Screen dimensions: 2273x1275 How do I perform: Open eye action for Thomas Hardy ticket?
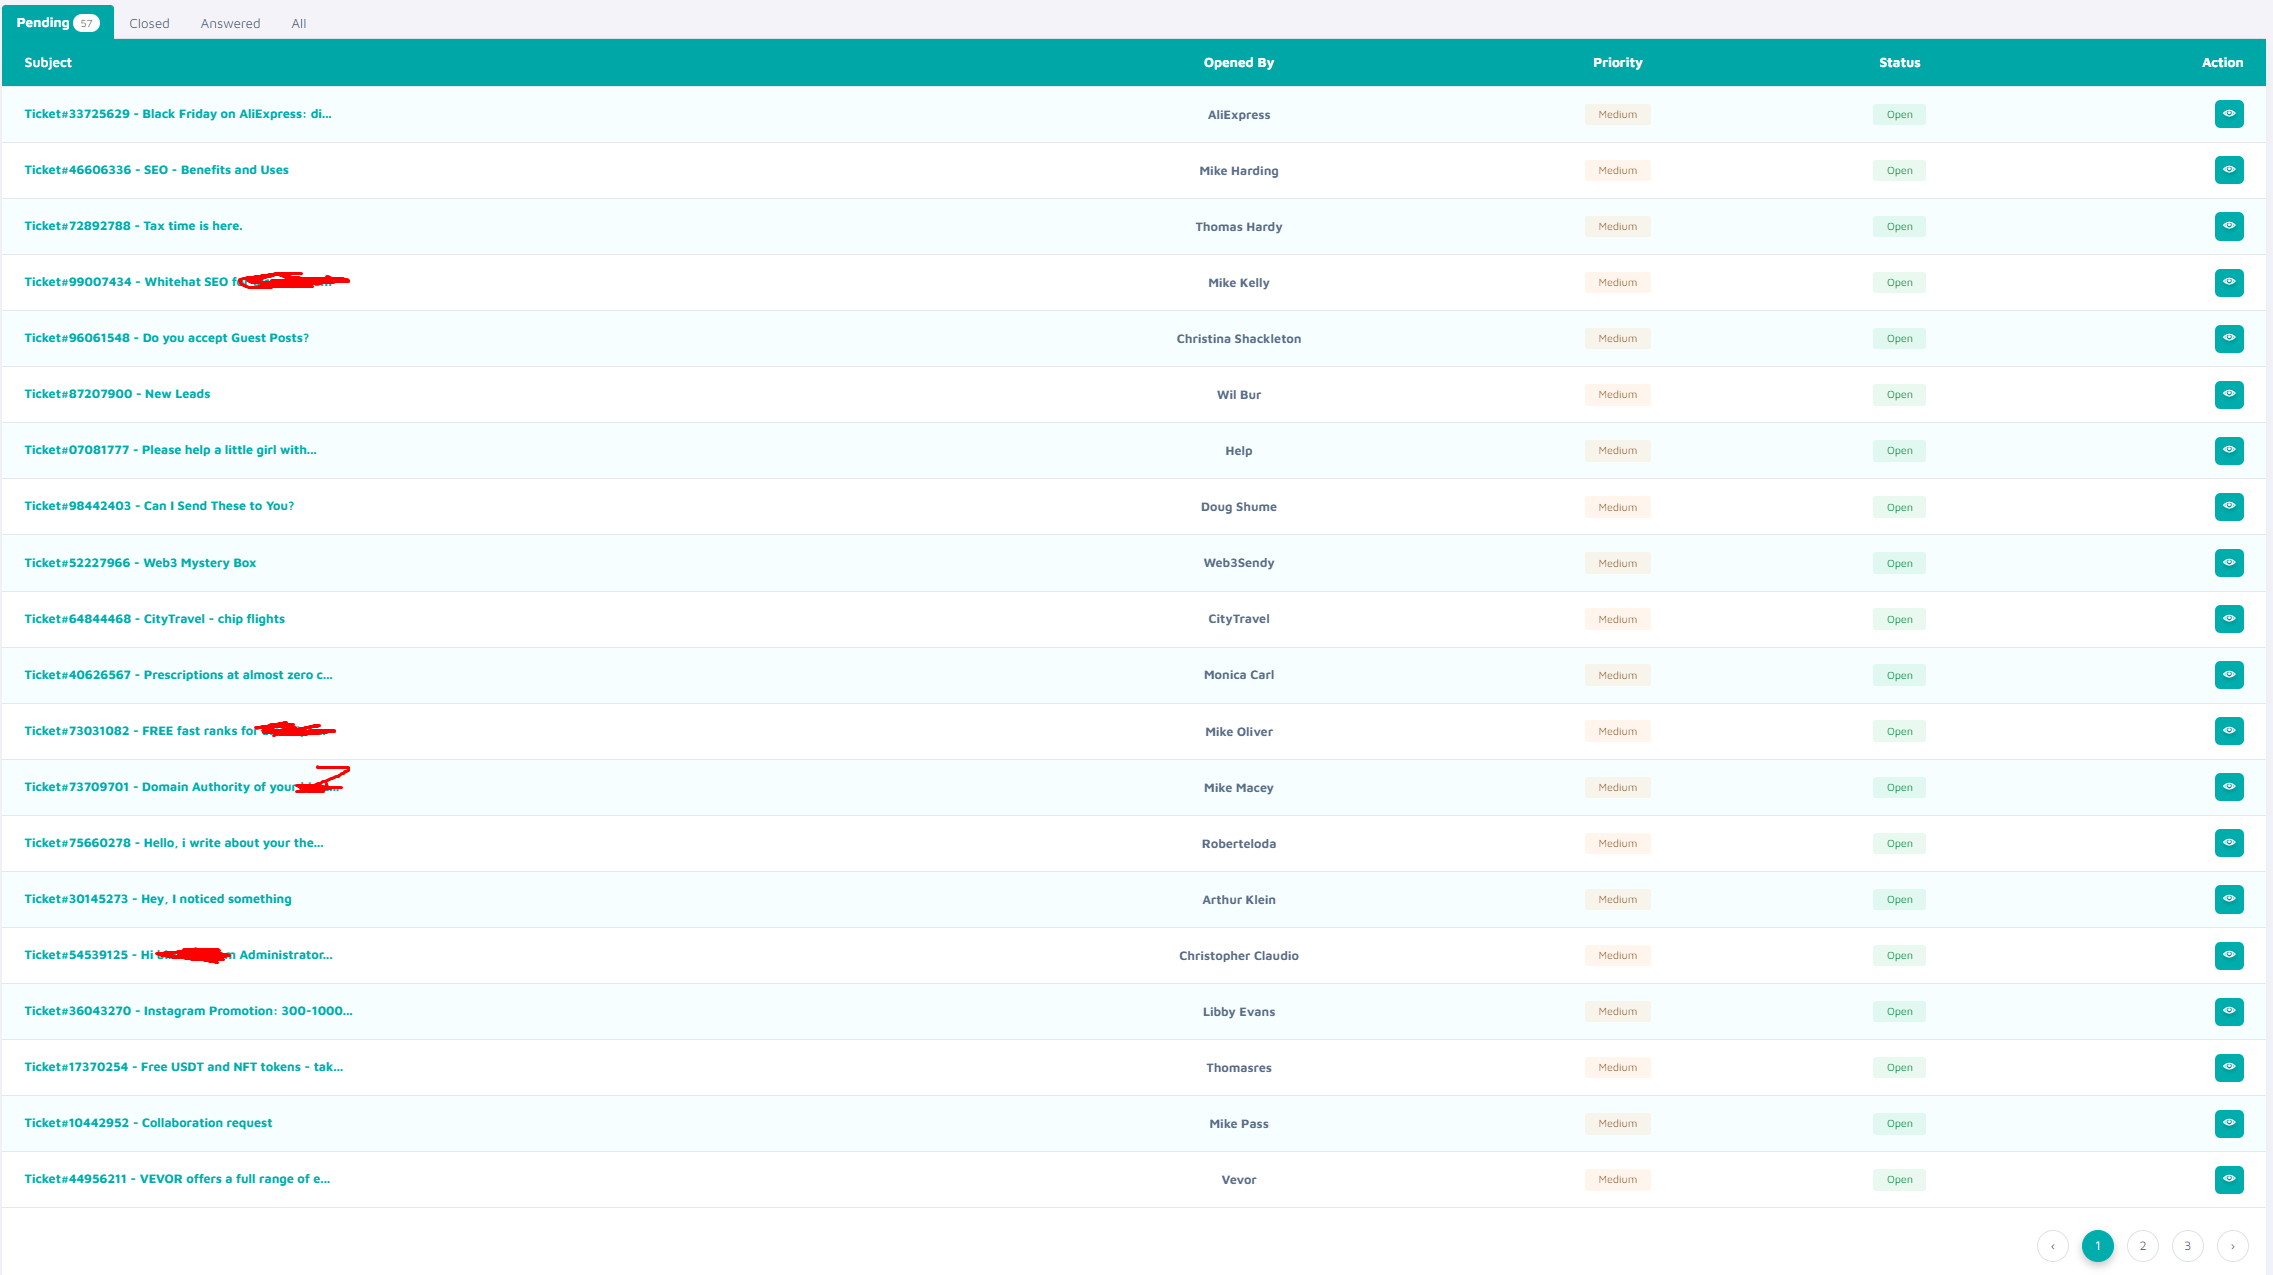point(2228,226)
